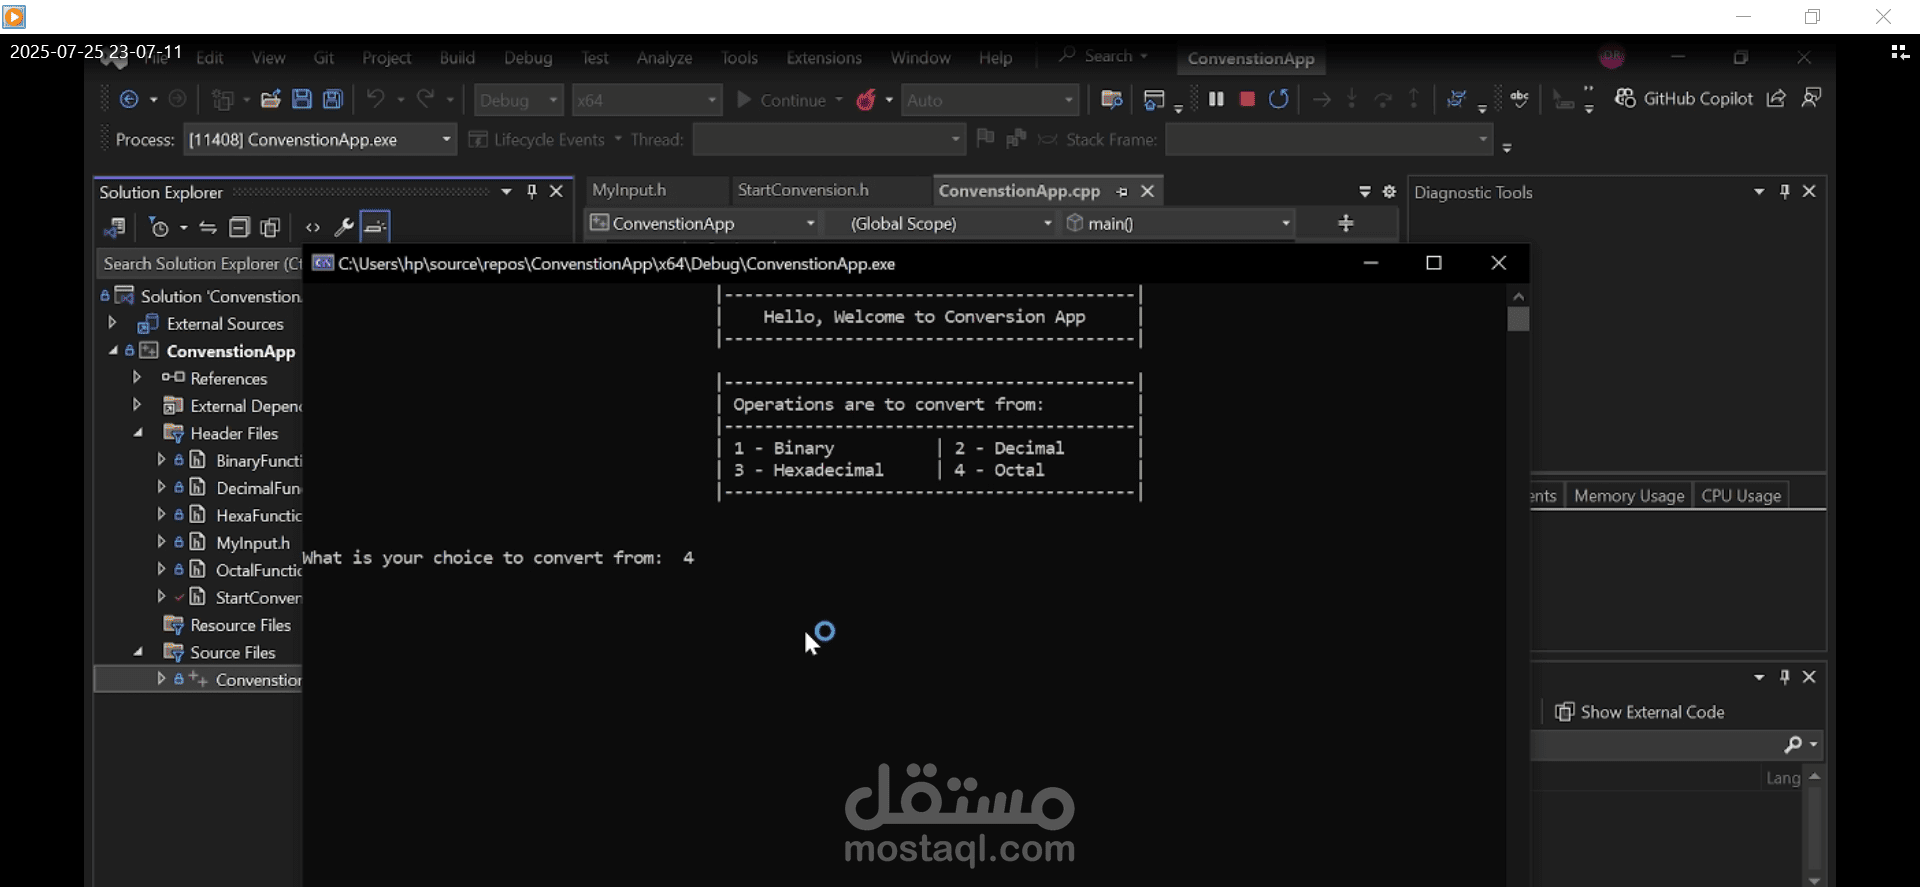The image size is (1920, 887).
Task: Click the Send Feedback person icon
Action: pos(1811,98)
